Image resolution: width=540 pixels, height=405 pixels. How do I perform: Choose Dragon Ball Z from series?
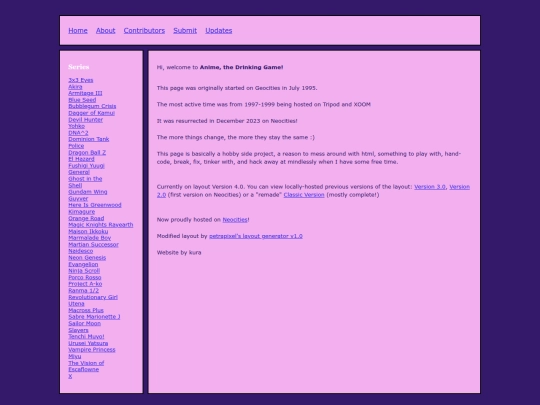pyautogui.click(x=87, y=152)
